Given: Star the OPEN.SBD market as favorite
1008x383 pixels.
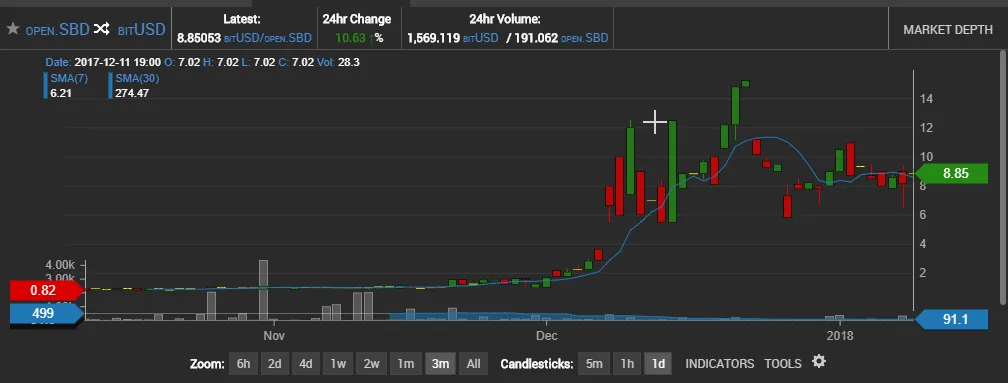Looking at the screenshot, I should (13, 29).
